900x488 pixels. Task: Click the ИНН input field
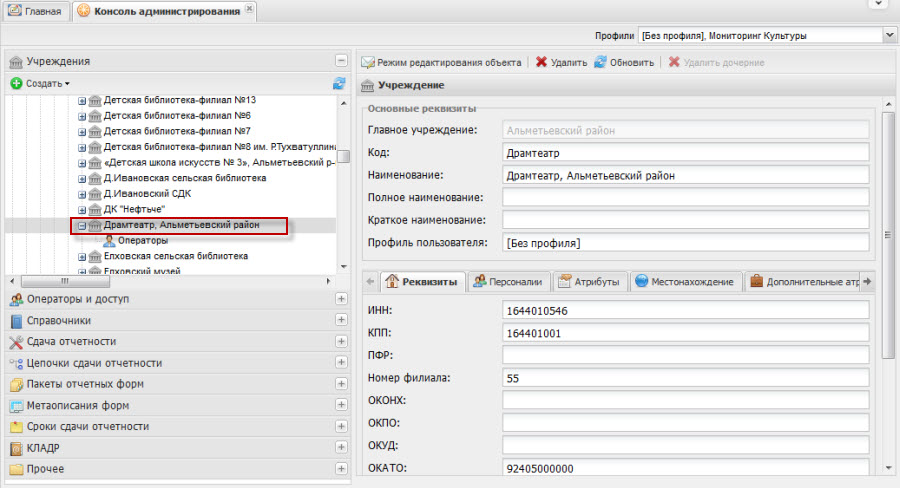[x=685, y=311]
